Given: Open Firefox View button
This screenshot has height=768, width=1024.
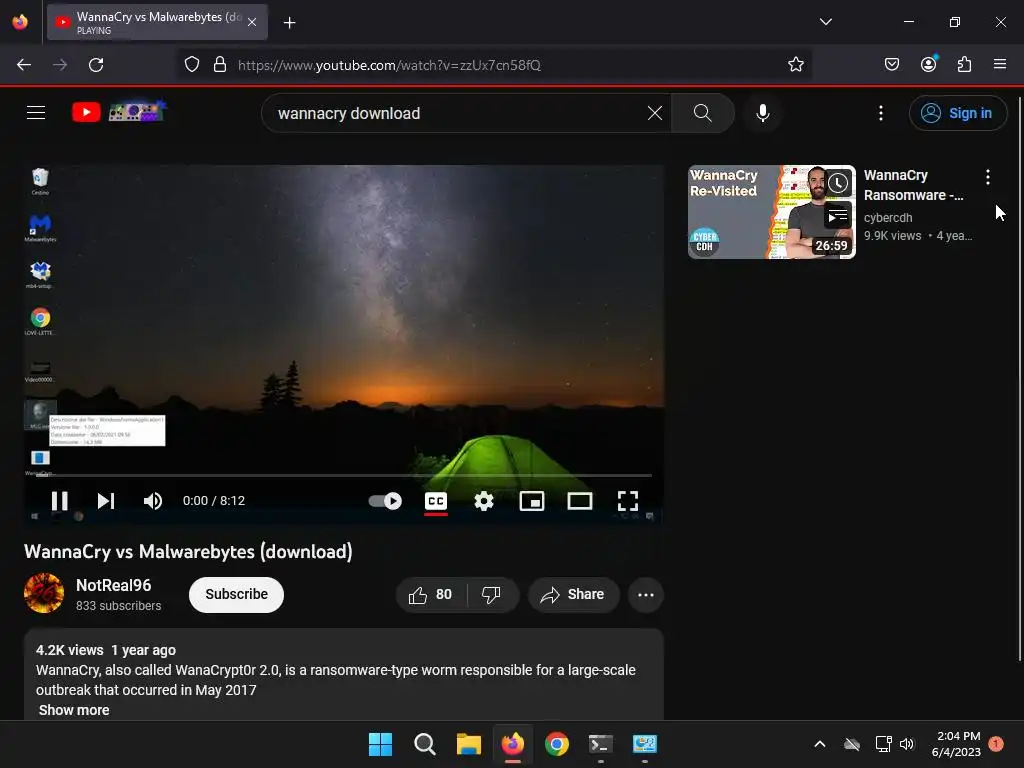Looking at the screenshot, I should 20,22.
